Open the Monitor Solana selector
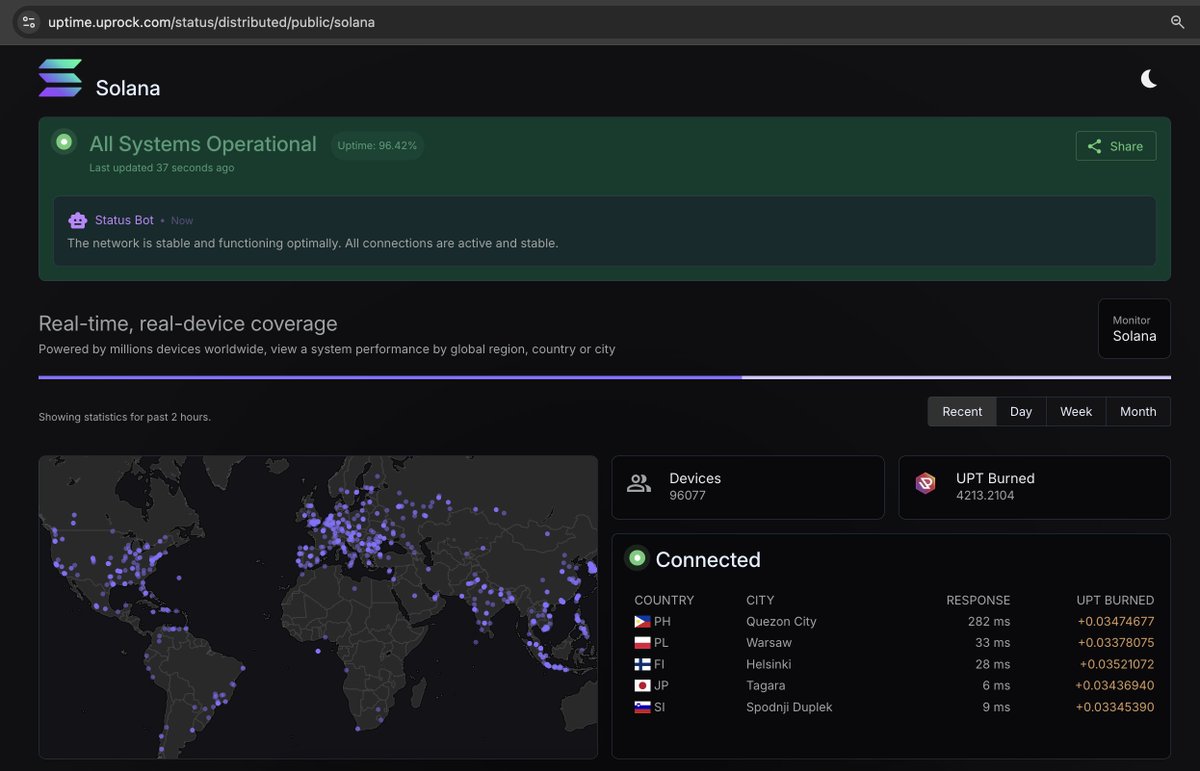The image size is (1200, 771). click(x=1134, y=328)
